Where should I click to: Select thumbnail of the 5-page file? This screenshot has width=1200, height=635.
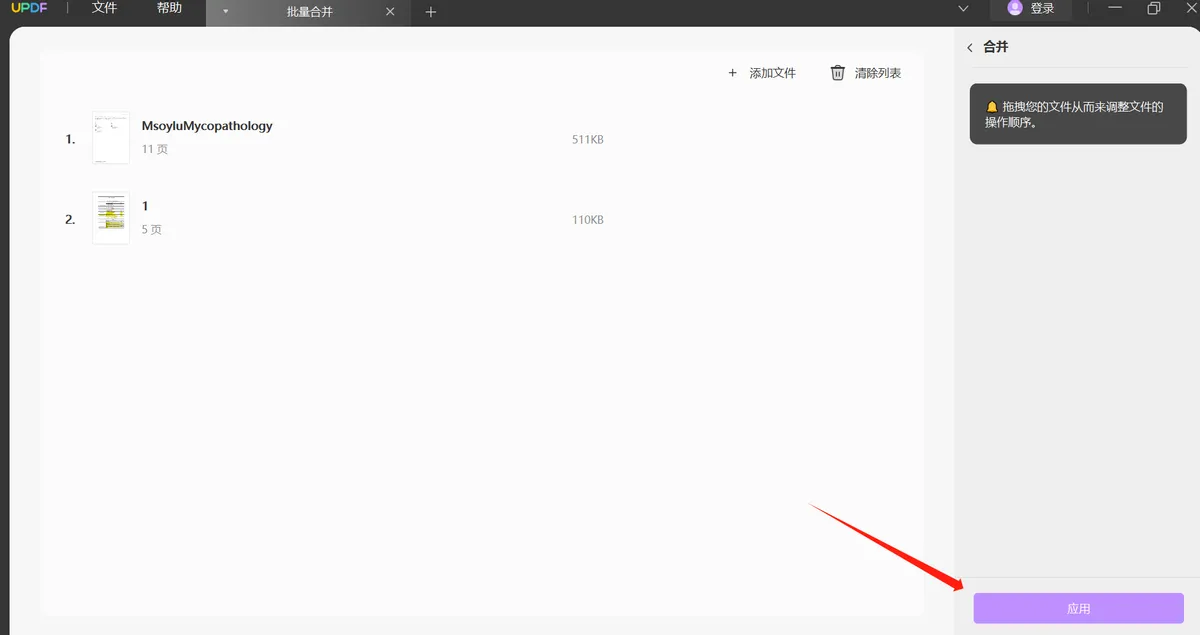click(110, 218)
